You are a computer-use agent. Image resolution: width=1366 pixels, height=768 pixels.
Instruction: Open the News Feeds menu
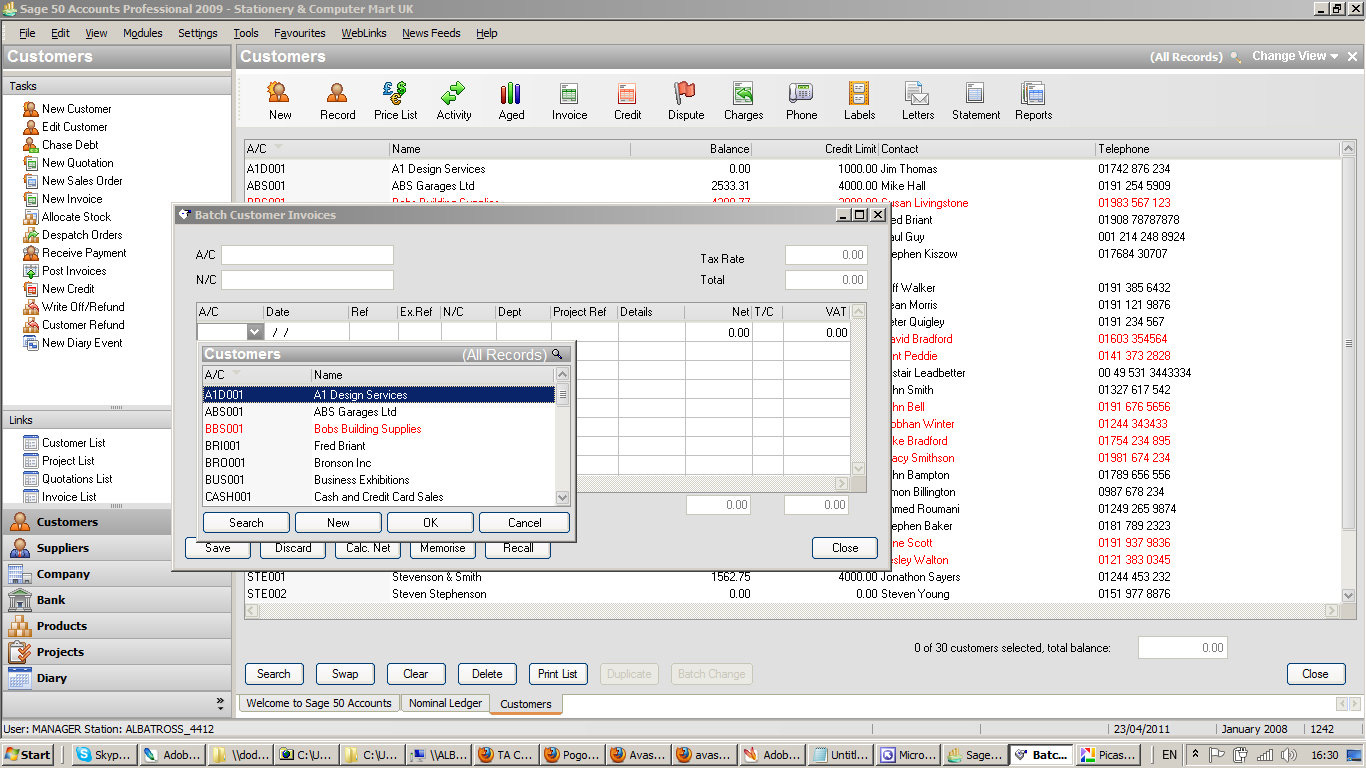(431, 33)
